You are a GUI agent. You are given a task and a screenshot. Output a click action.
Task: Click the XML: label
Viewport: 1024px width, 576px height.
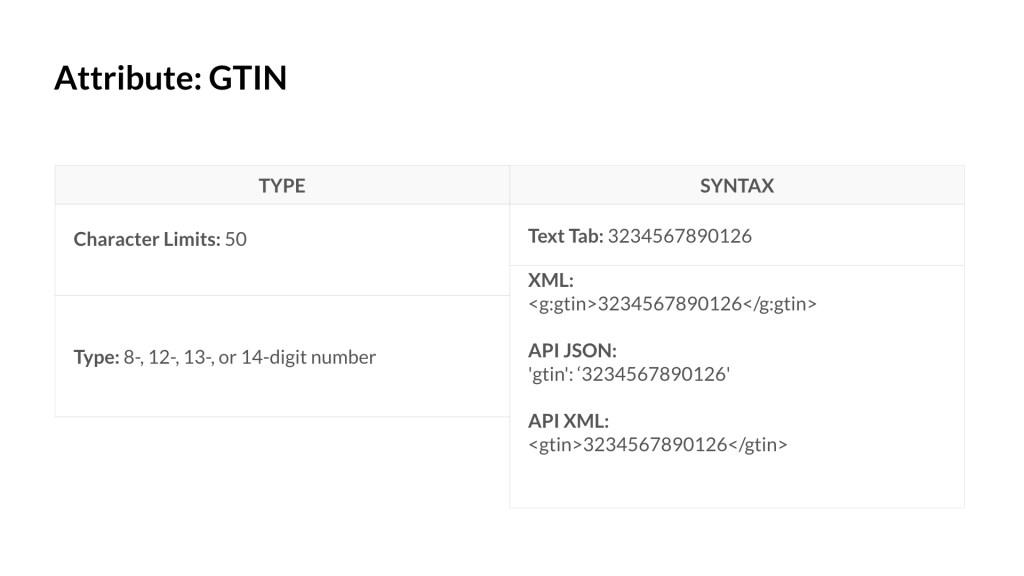point(551,280)
